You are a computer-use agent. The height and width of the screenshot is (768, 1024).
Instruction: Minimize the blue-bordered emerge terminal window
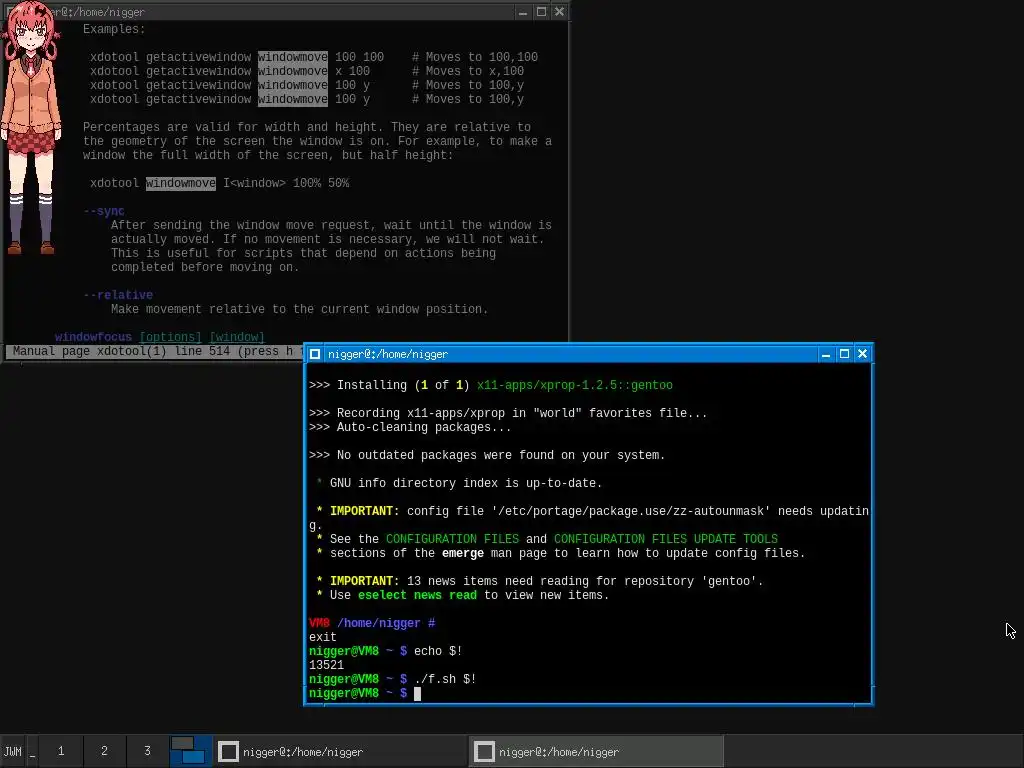825,354
